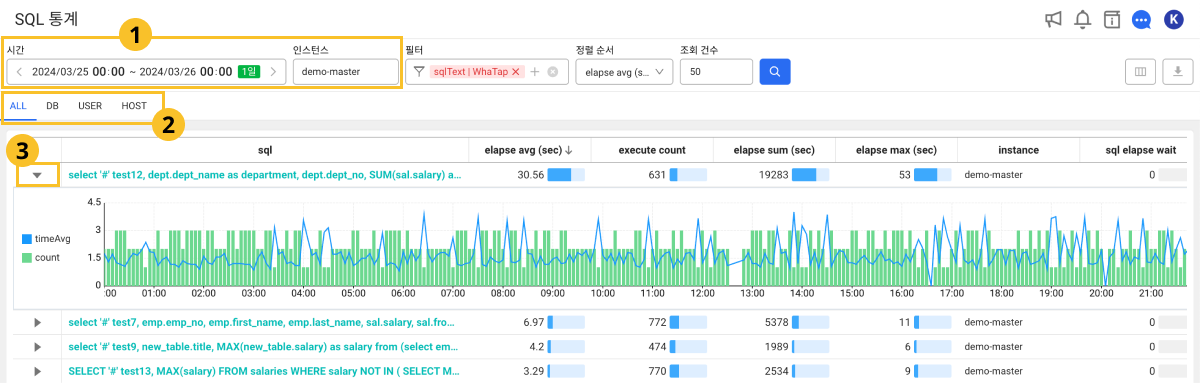
Task: Click the 12:00 label on chart axis
Action: (702, 294)
